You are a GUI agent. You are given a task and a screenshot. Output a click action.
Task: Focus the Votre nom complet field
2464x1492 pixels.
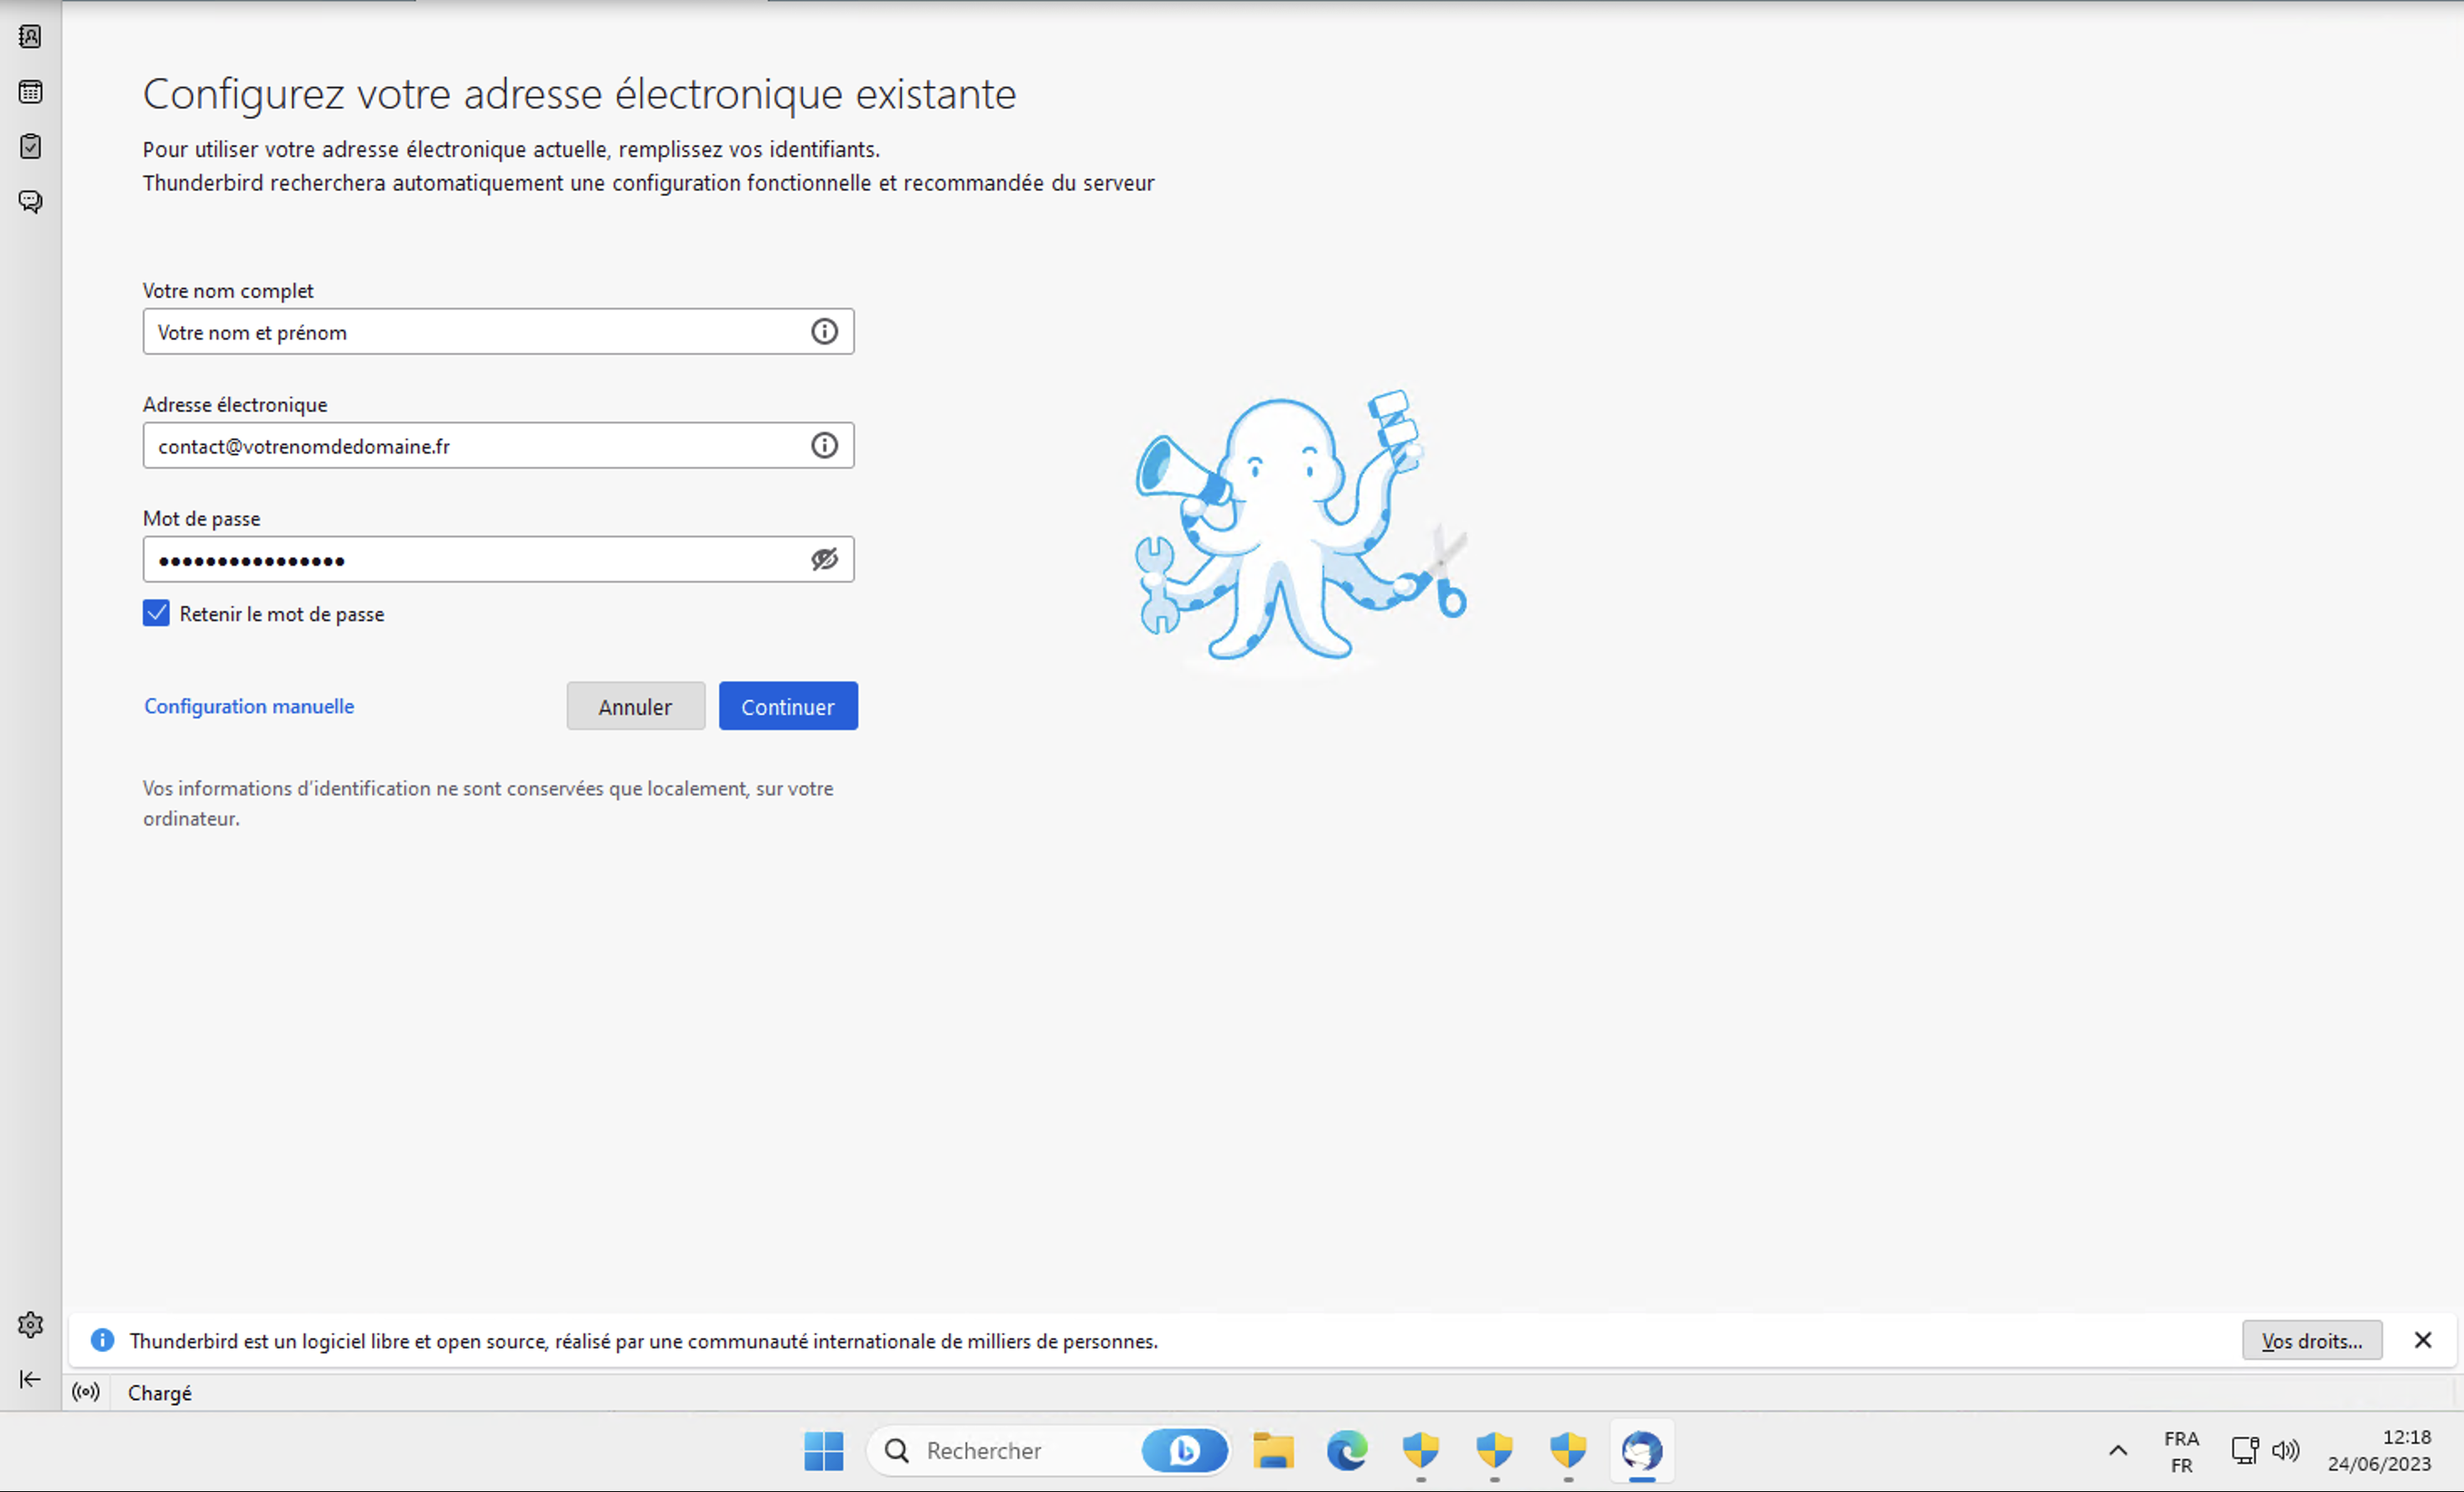498,331
